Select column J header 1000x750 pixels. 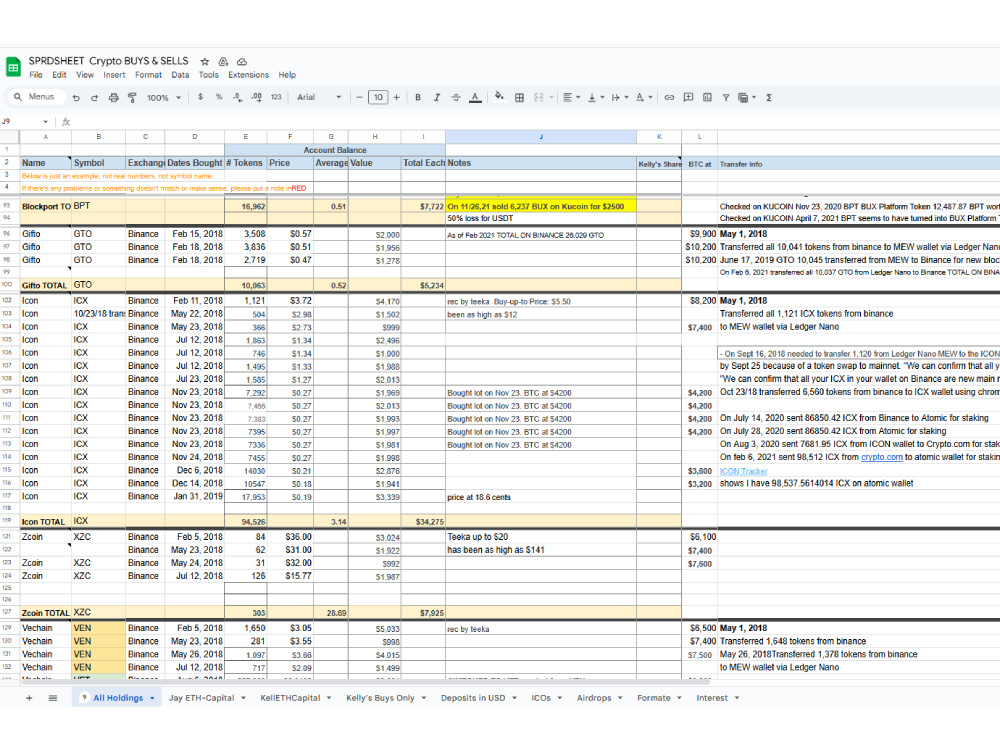point(541,136)
